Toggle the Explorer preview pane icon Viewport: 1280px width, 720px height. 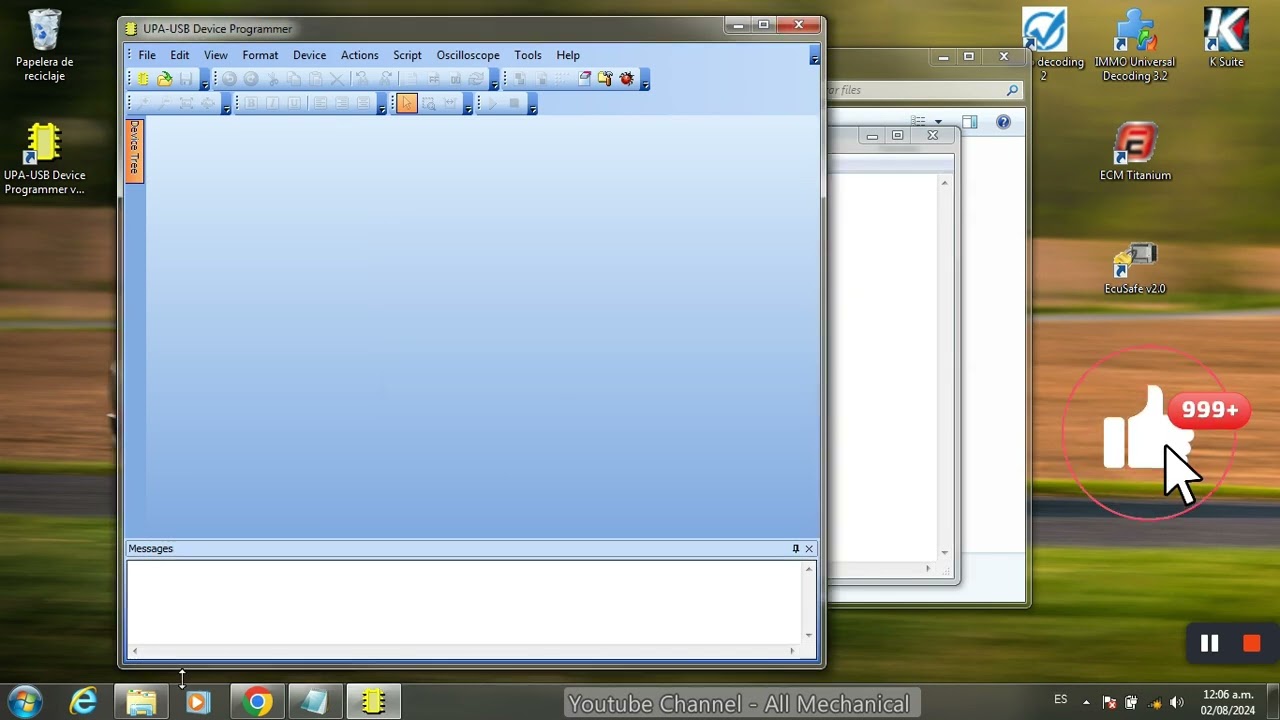click(x=969, y=122)
